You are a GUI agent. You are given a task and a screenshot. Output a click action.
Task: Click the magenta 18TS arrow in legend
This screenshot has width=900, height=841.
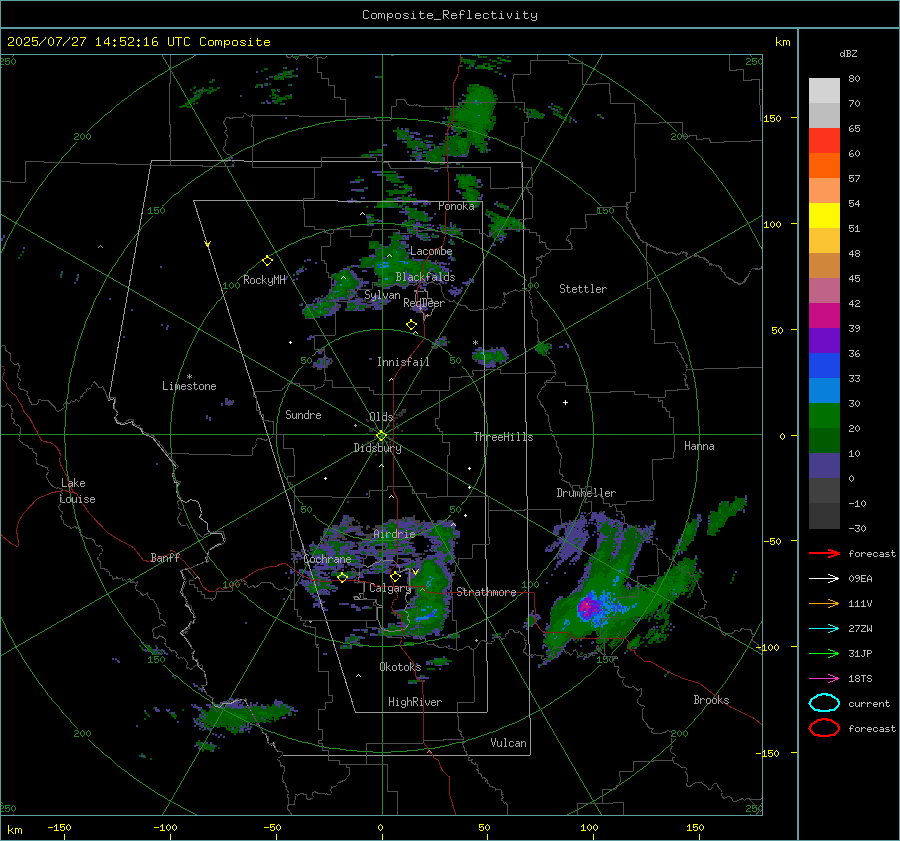[824, 679]
